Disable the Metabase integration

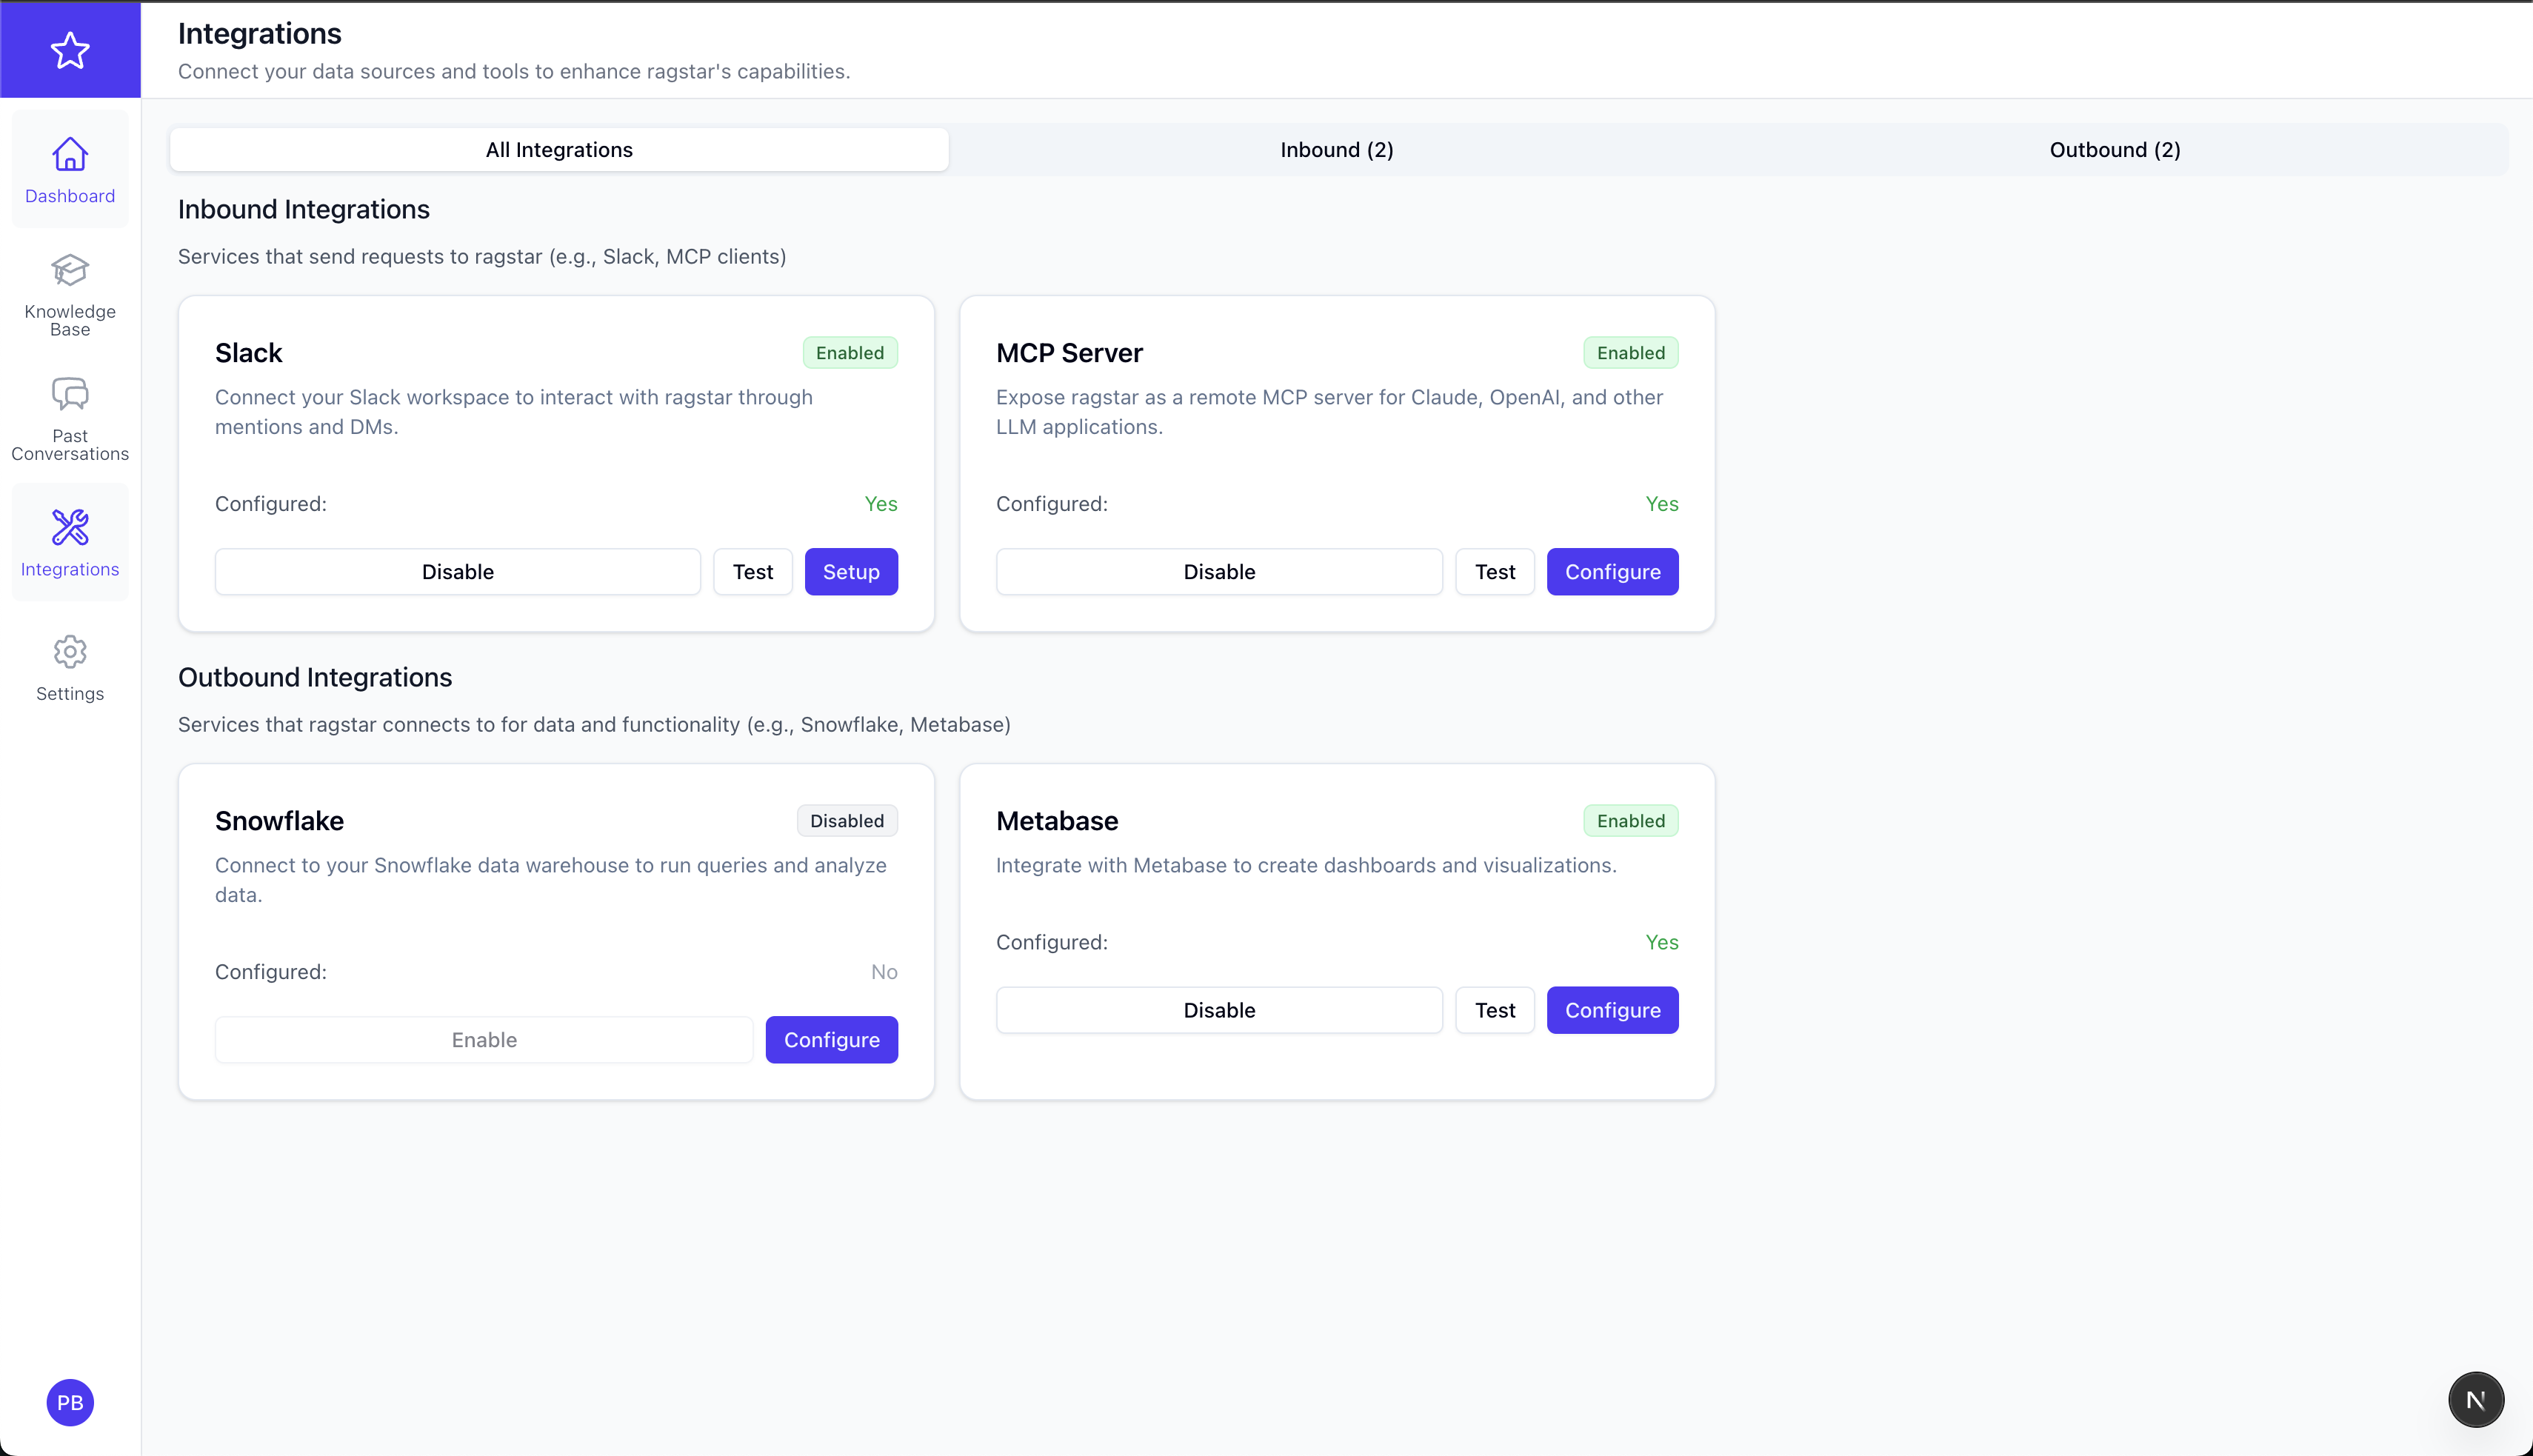1219,1010
